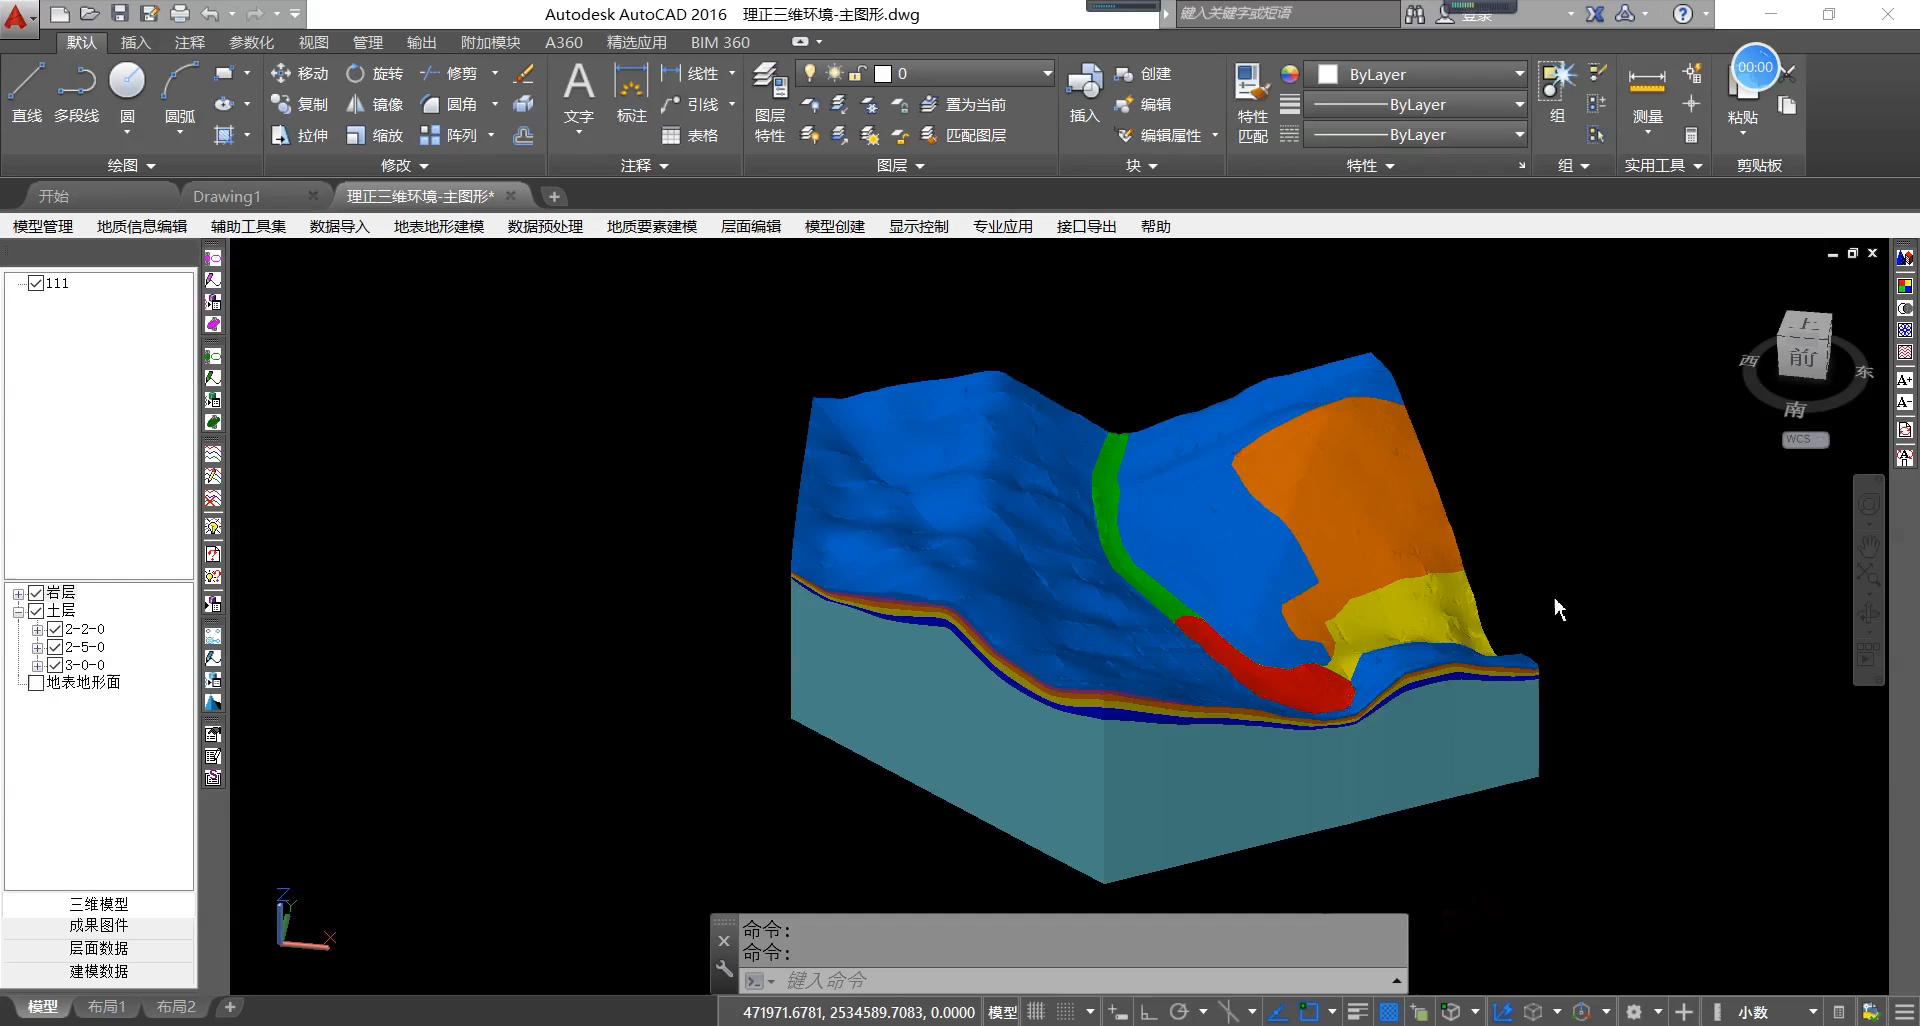
Task: Click the Save icon in quick access toolbar
Action: [x=120, y=14]
